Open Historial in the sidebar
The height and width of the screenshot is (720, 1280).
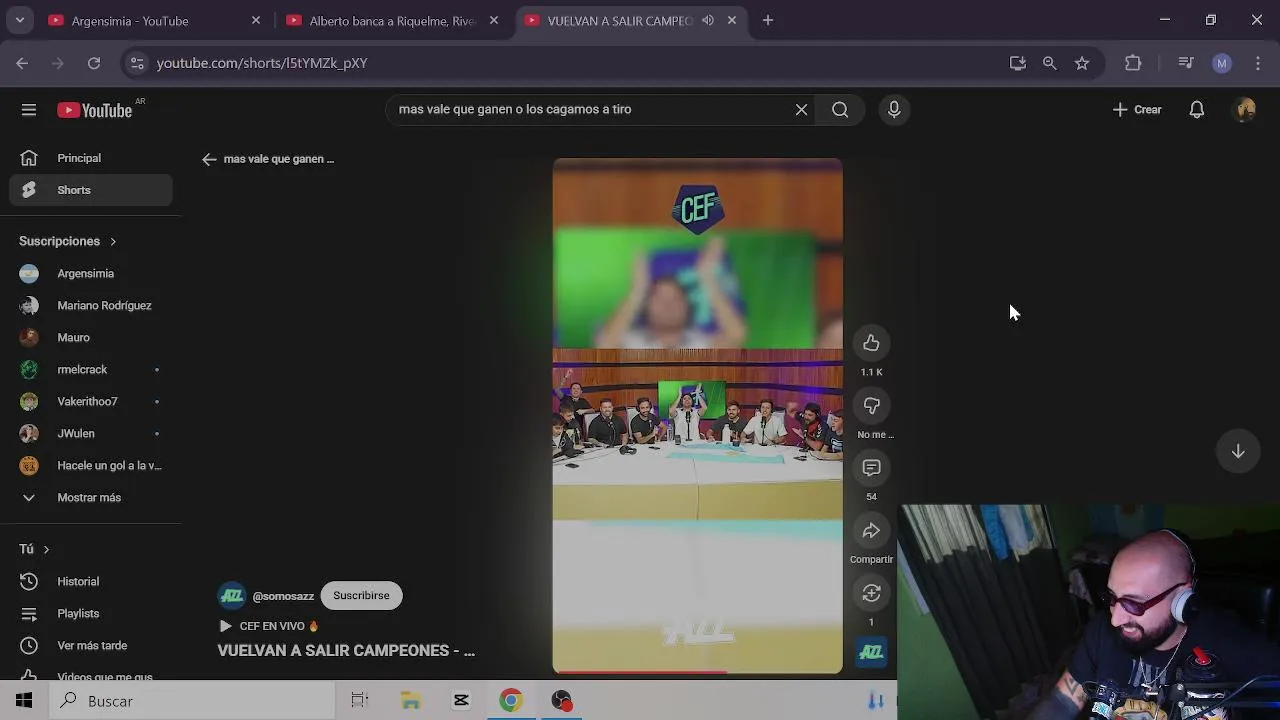pos(91,581)
